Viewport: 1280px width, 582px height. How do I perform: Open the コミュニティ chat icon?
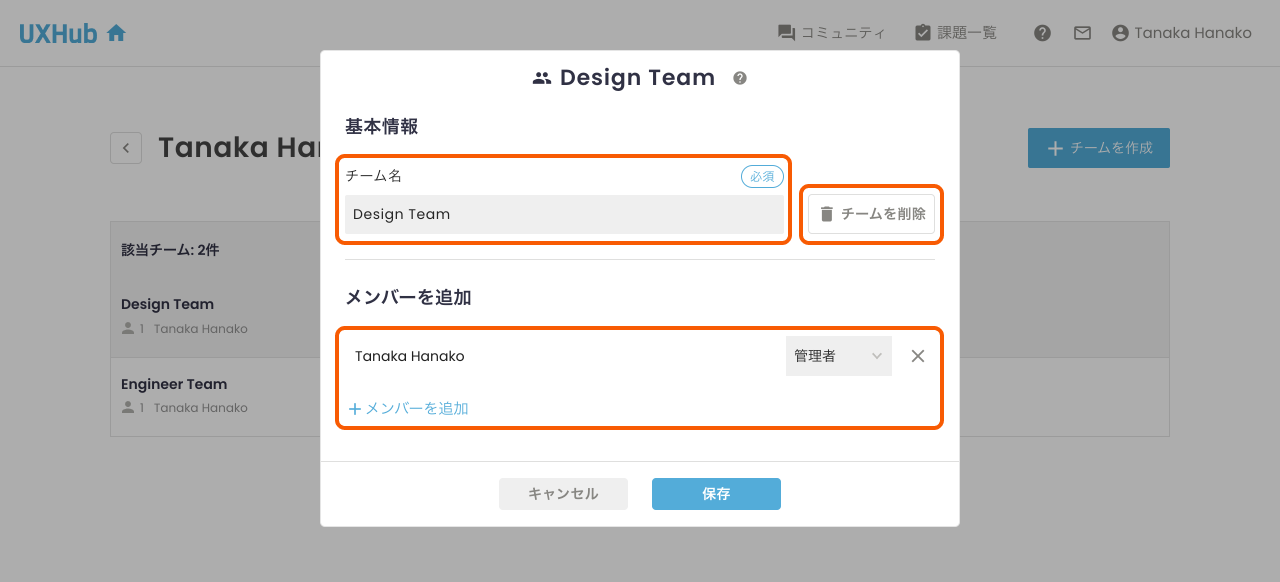783,32
